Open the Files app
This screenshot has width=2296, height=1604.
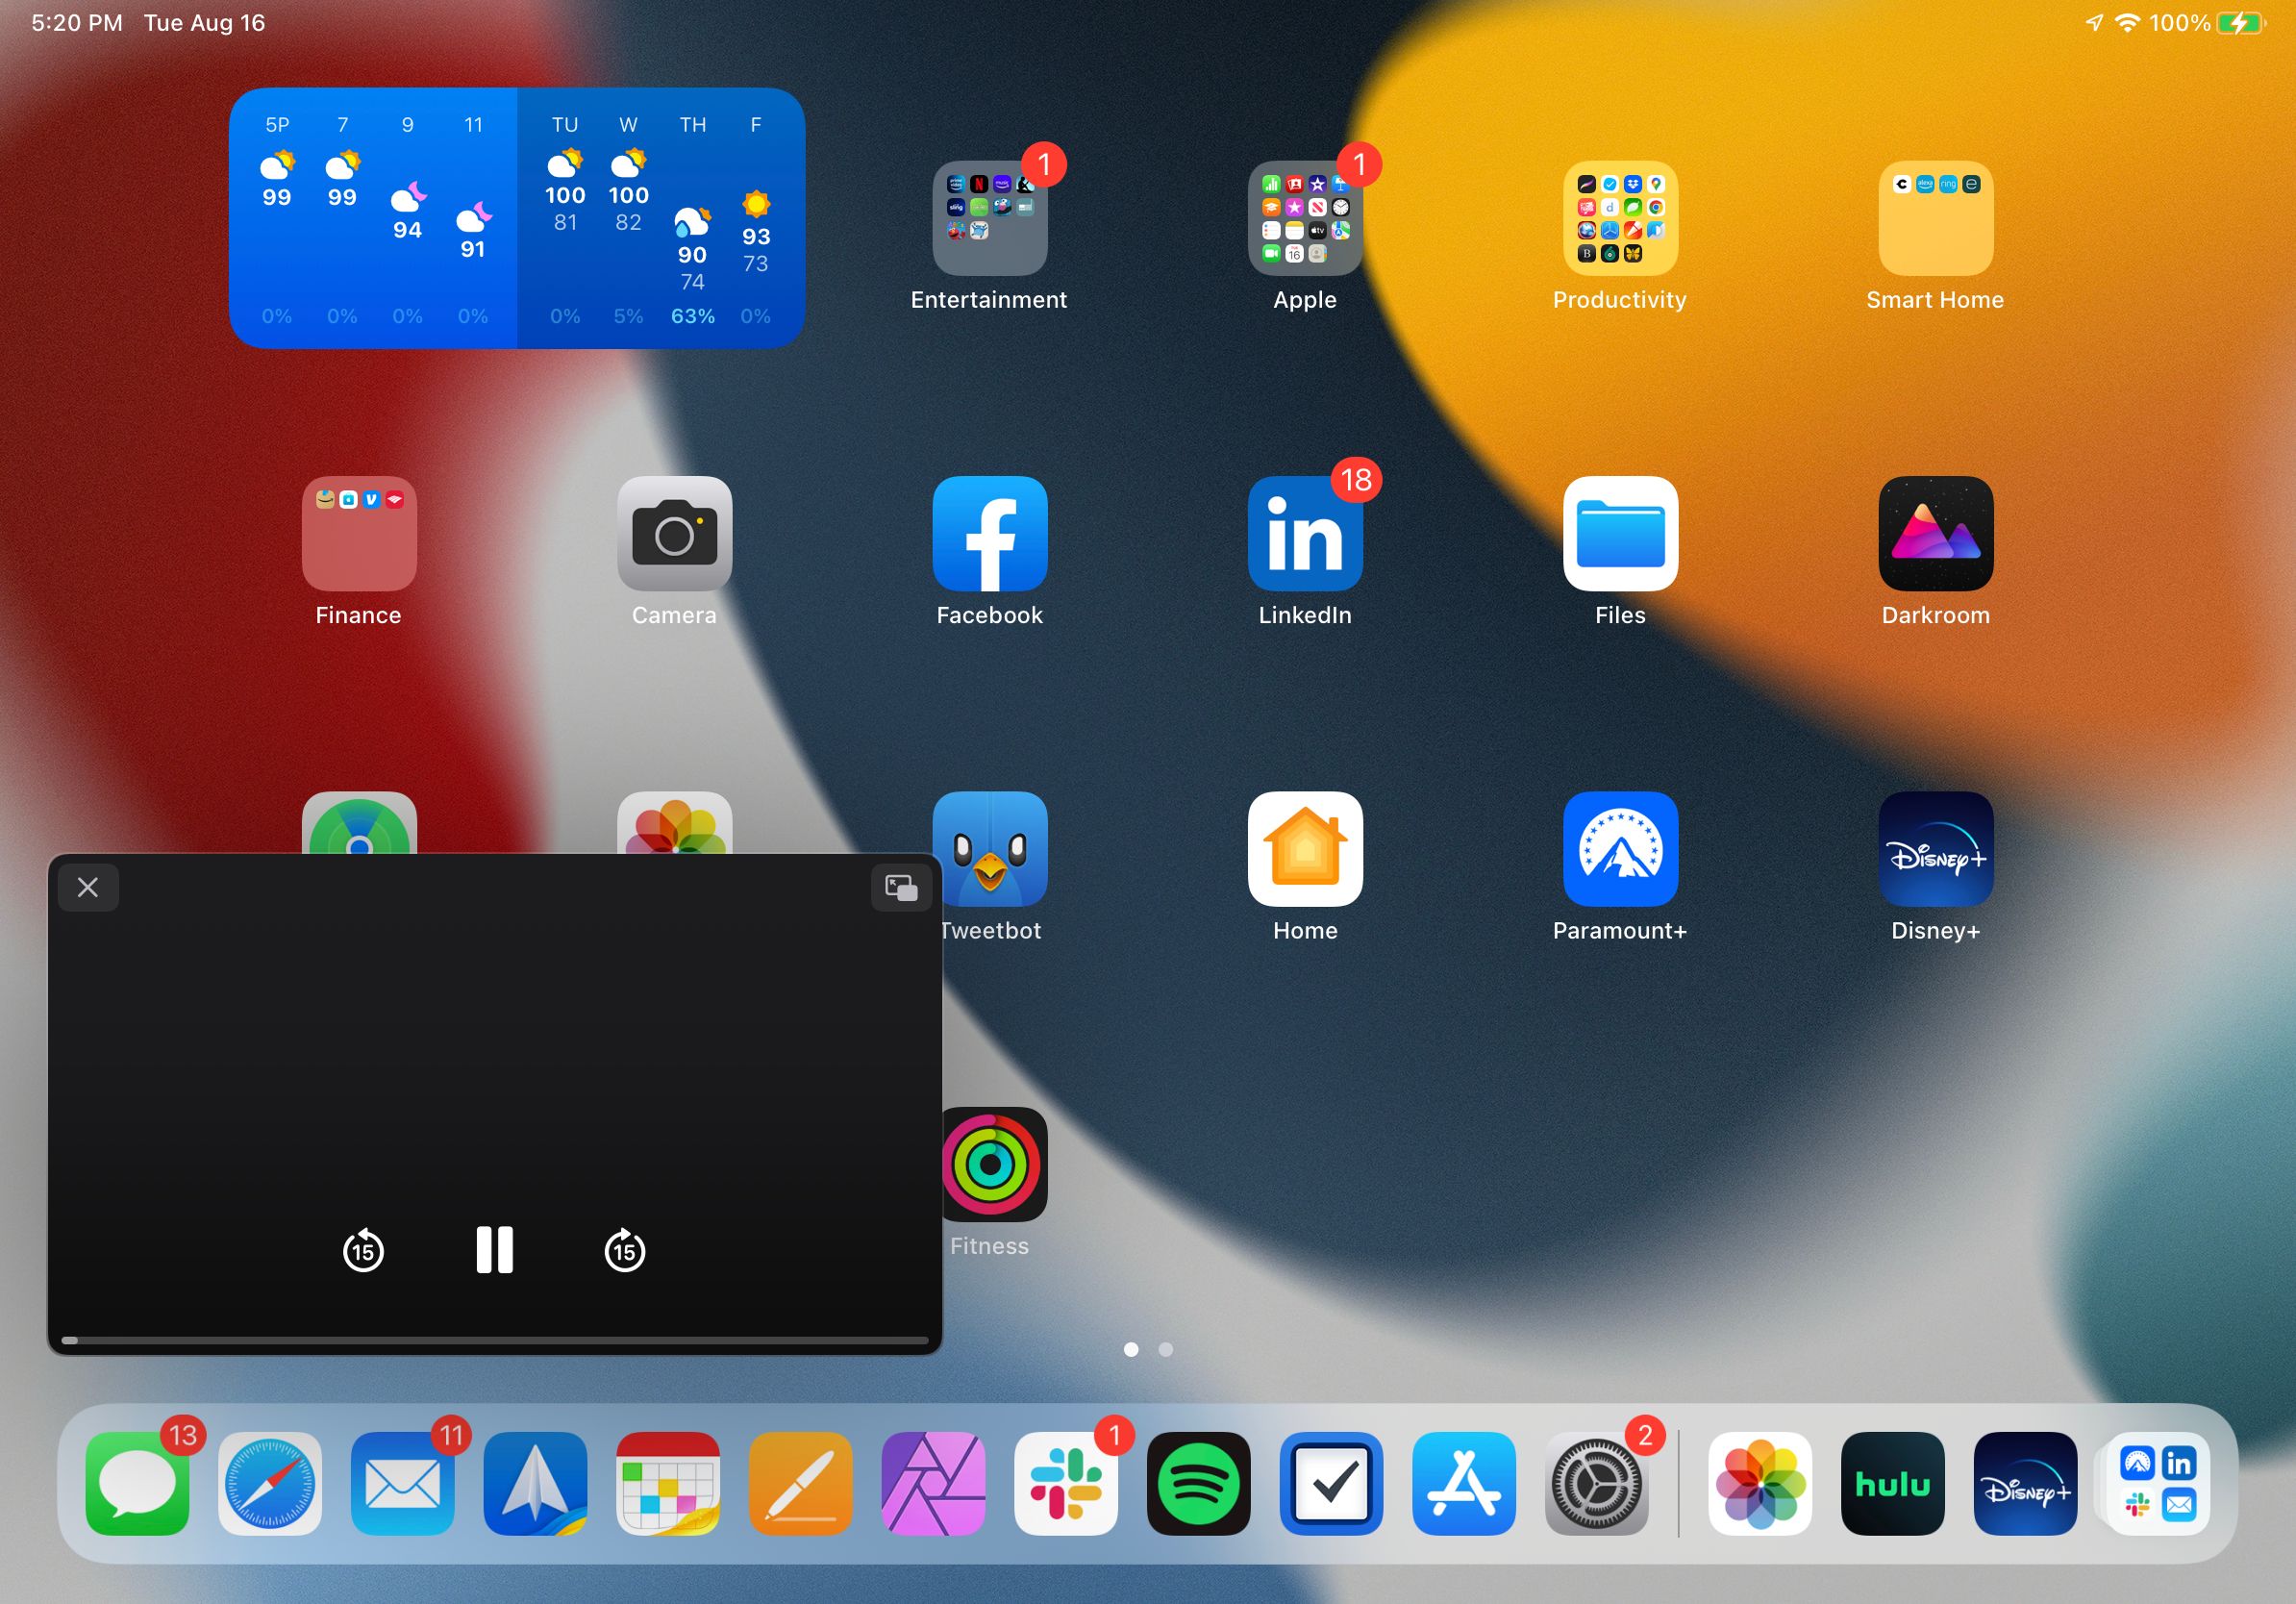coord(1620,534)
